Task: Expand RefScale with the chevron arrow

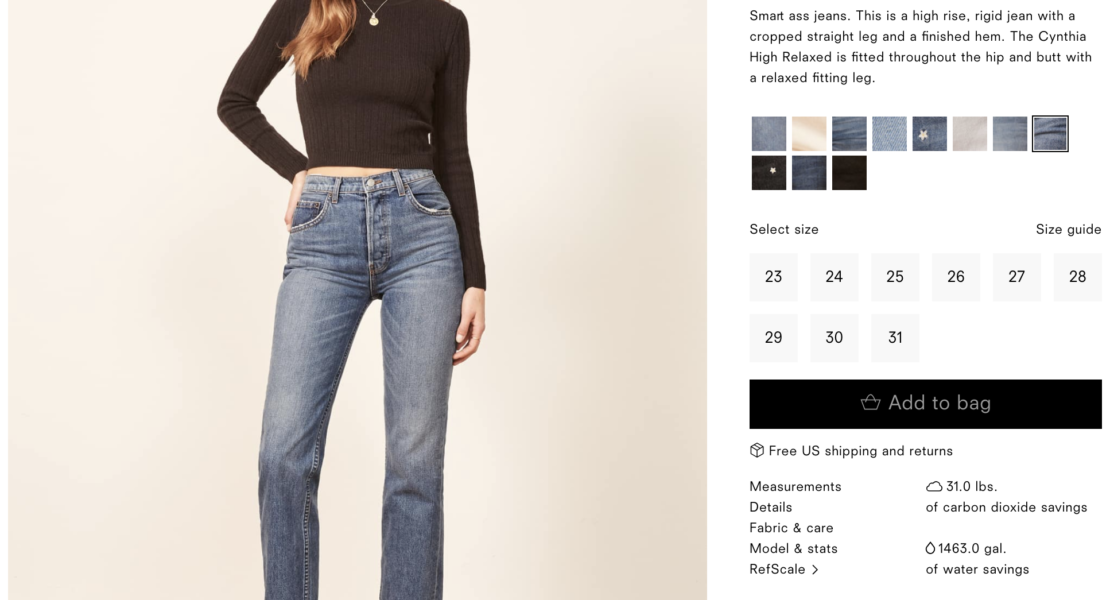Action: pos(816,570)
